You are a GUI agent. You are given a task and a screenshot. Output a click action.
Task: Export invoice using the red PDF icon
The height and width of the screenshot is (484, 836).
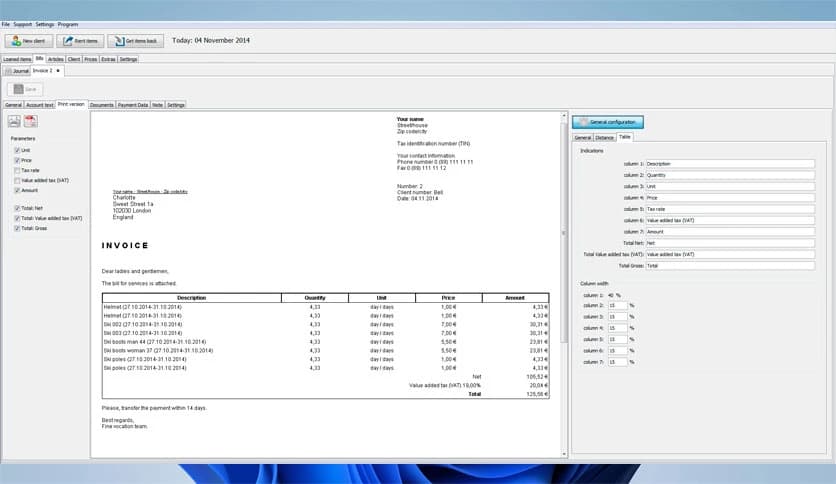[x=31, y=121]
